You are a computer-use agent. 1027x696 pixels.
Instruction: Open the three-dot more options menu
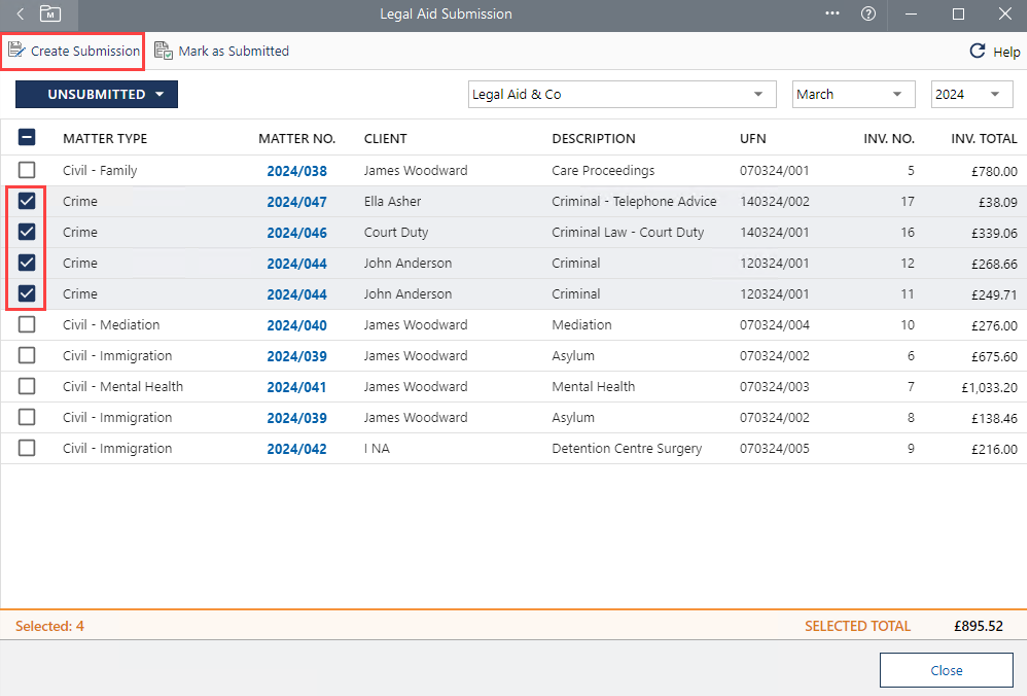(833, 14)
